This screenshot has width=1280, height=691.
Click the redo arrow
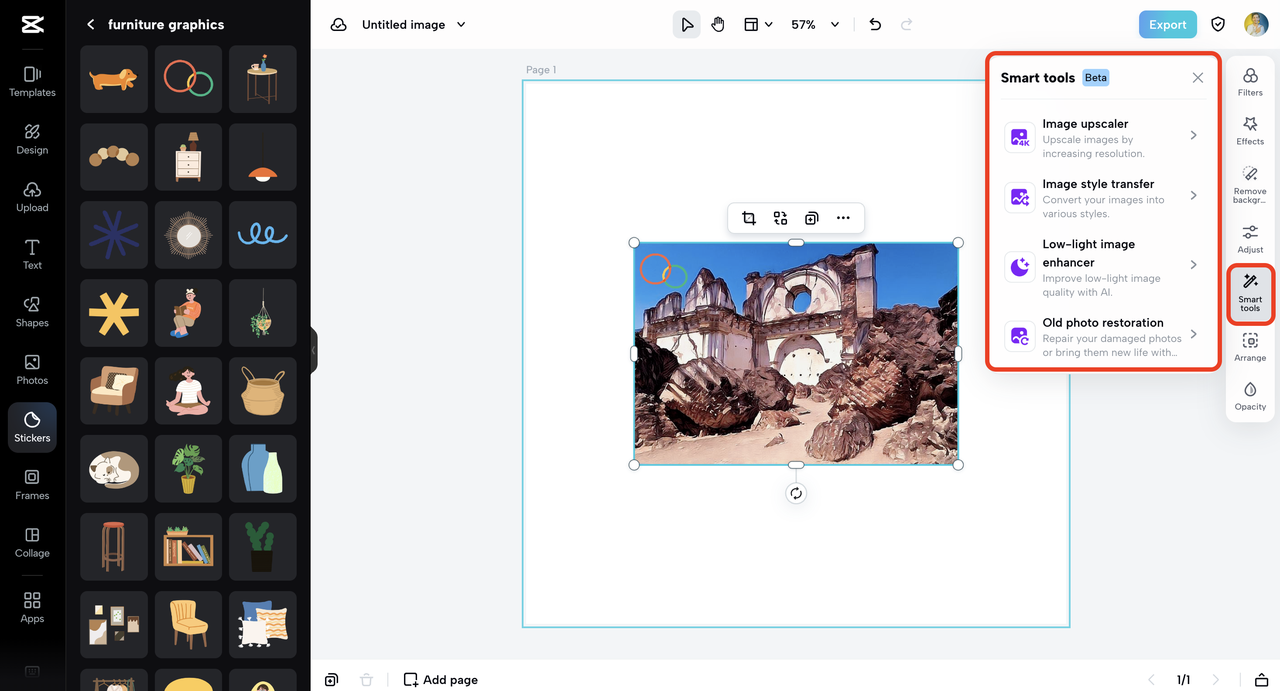click(x=907, y=24)
